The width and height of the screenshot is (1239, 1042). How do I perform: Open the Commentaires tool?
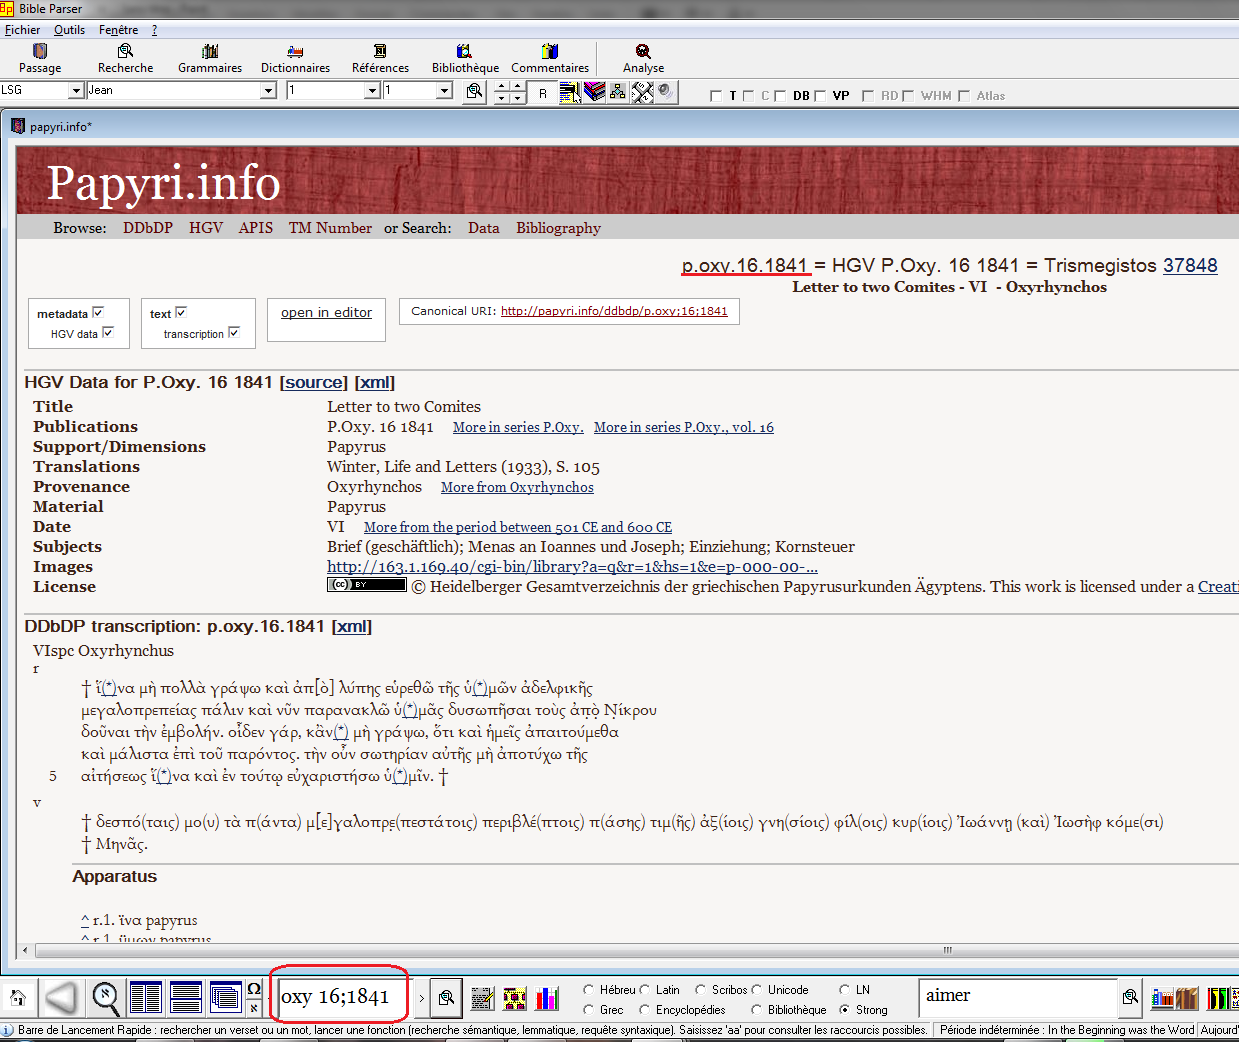tap(550, 59)
